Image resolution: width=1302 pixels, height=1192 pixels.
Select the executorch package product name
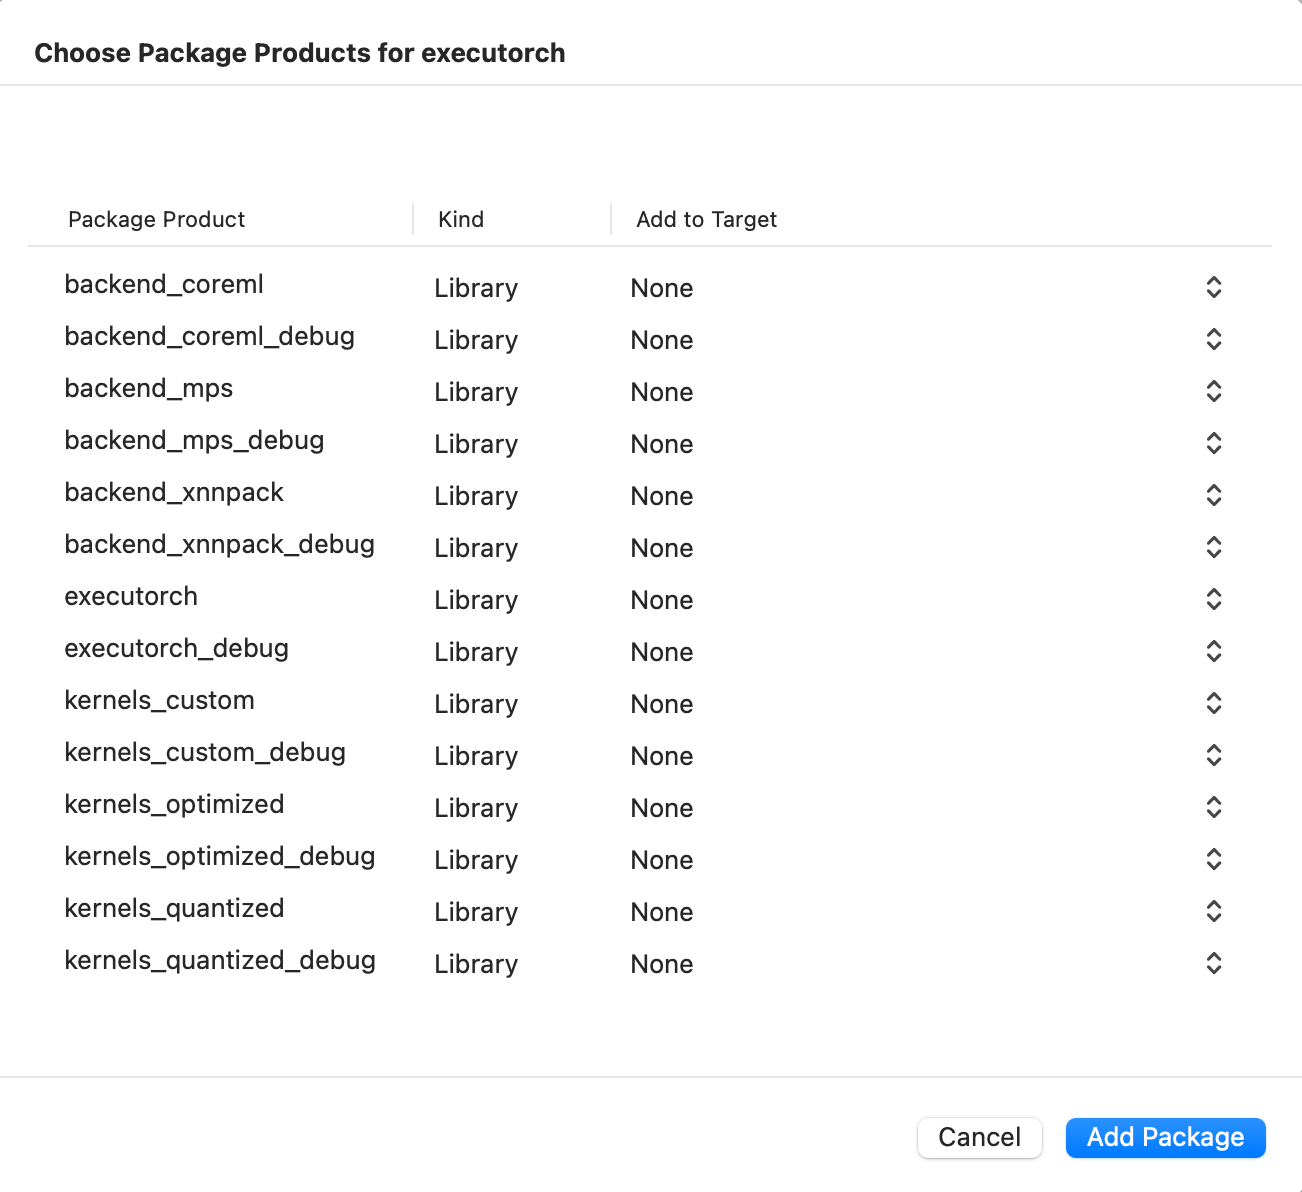point(131,597)
